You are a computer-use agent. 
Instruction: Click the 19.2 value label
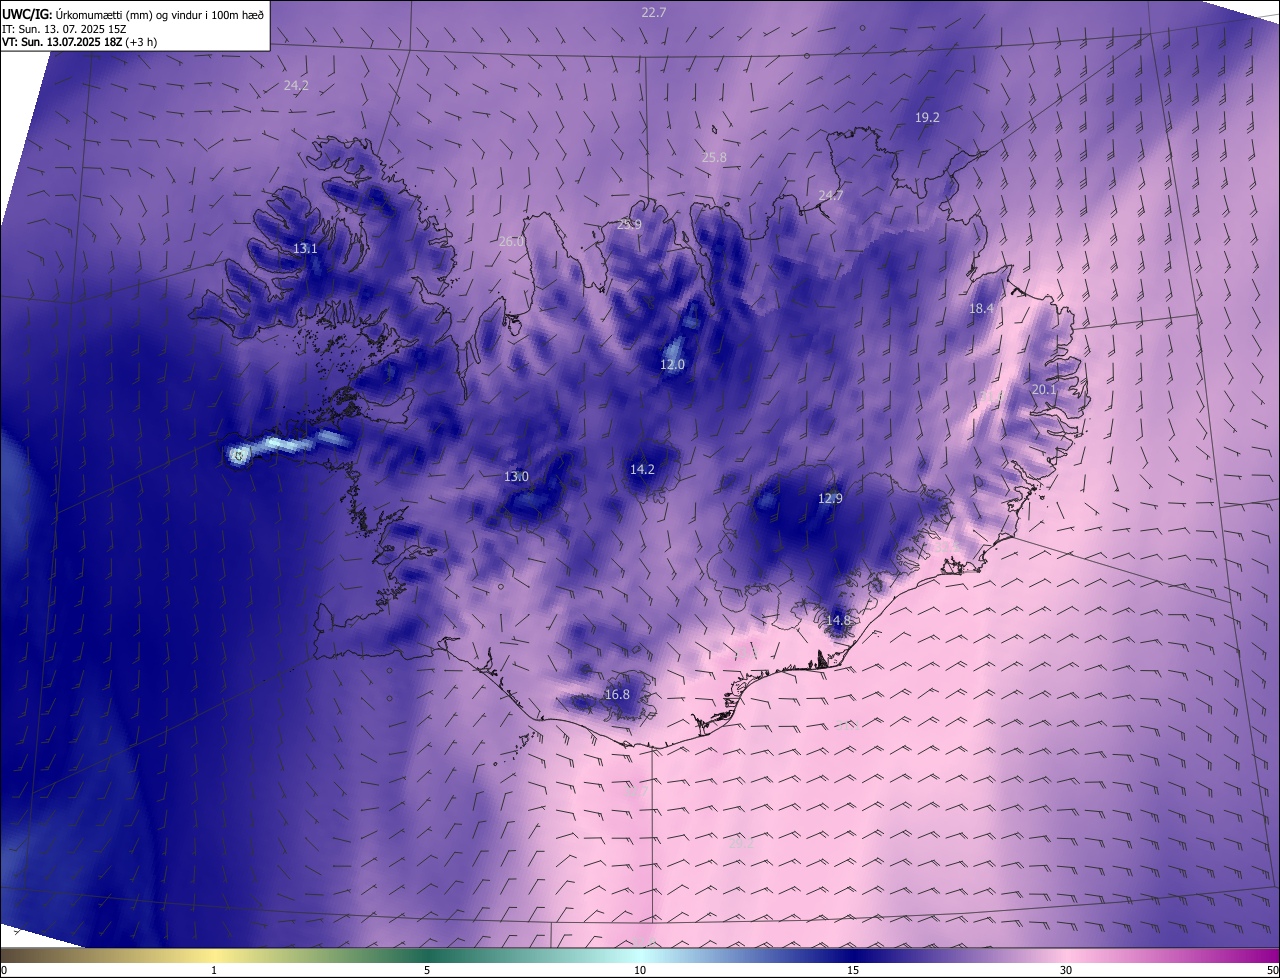click(927, 117)
